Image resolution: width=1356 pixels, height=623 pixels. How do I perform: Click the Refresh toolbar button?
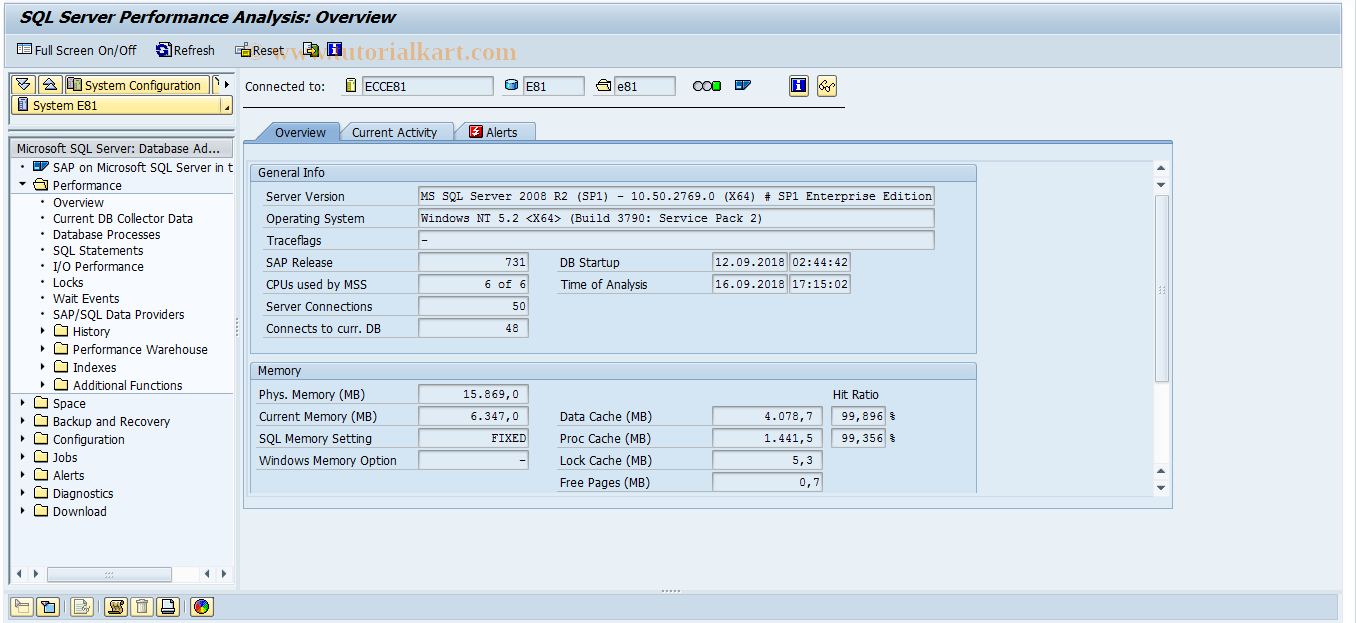point(186,50)
